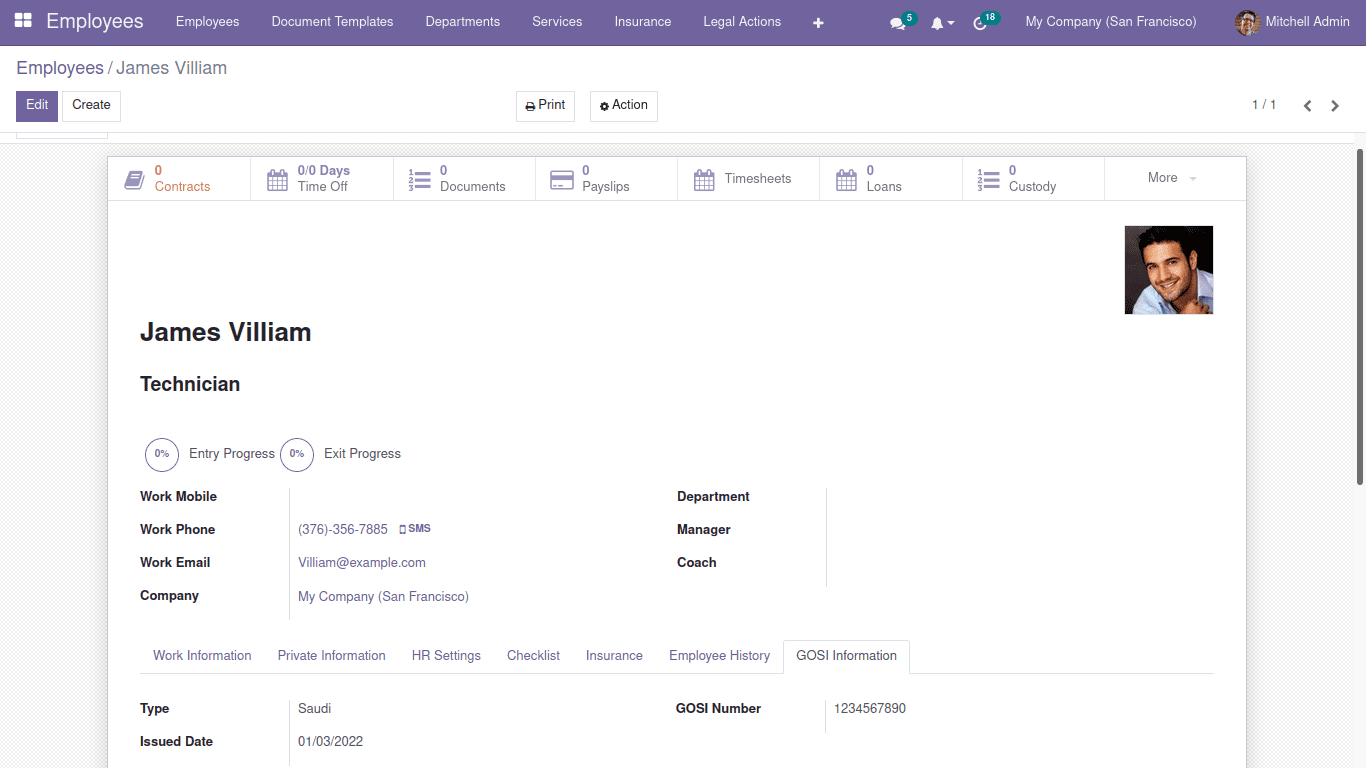Open the Villiam@example.com email link
1366x768 pixels.
[362, 562]
